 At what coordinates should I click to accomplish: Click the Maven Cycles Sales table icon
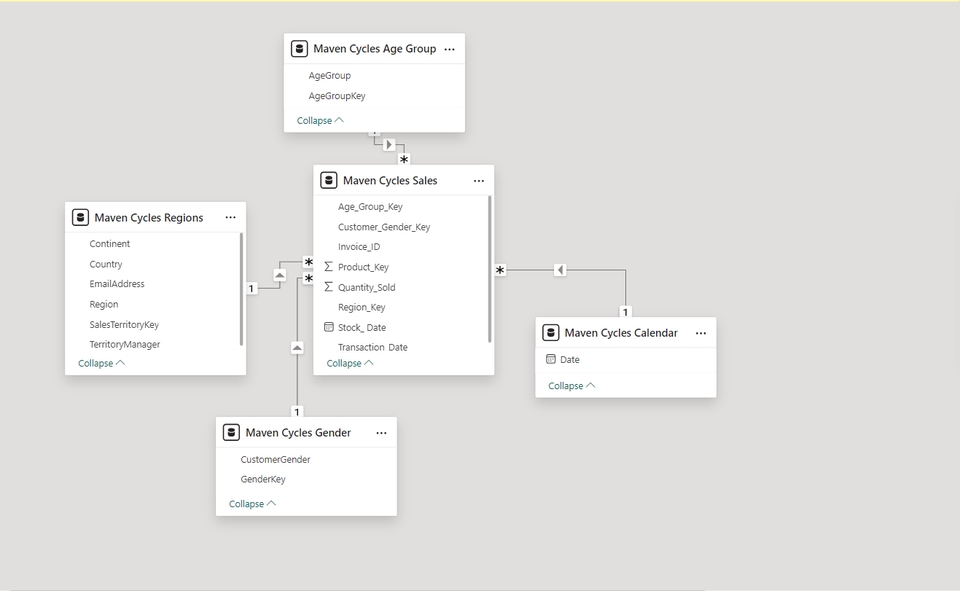pyautogui.click(x=329, y=181)
